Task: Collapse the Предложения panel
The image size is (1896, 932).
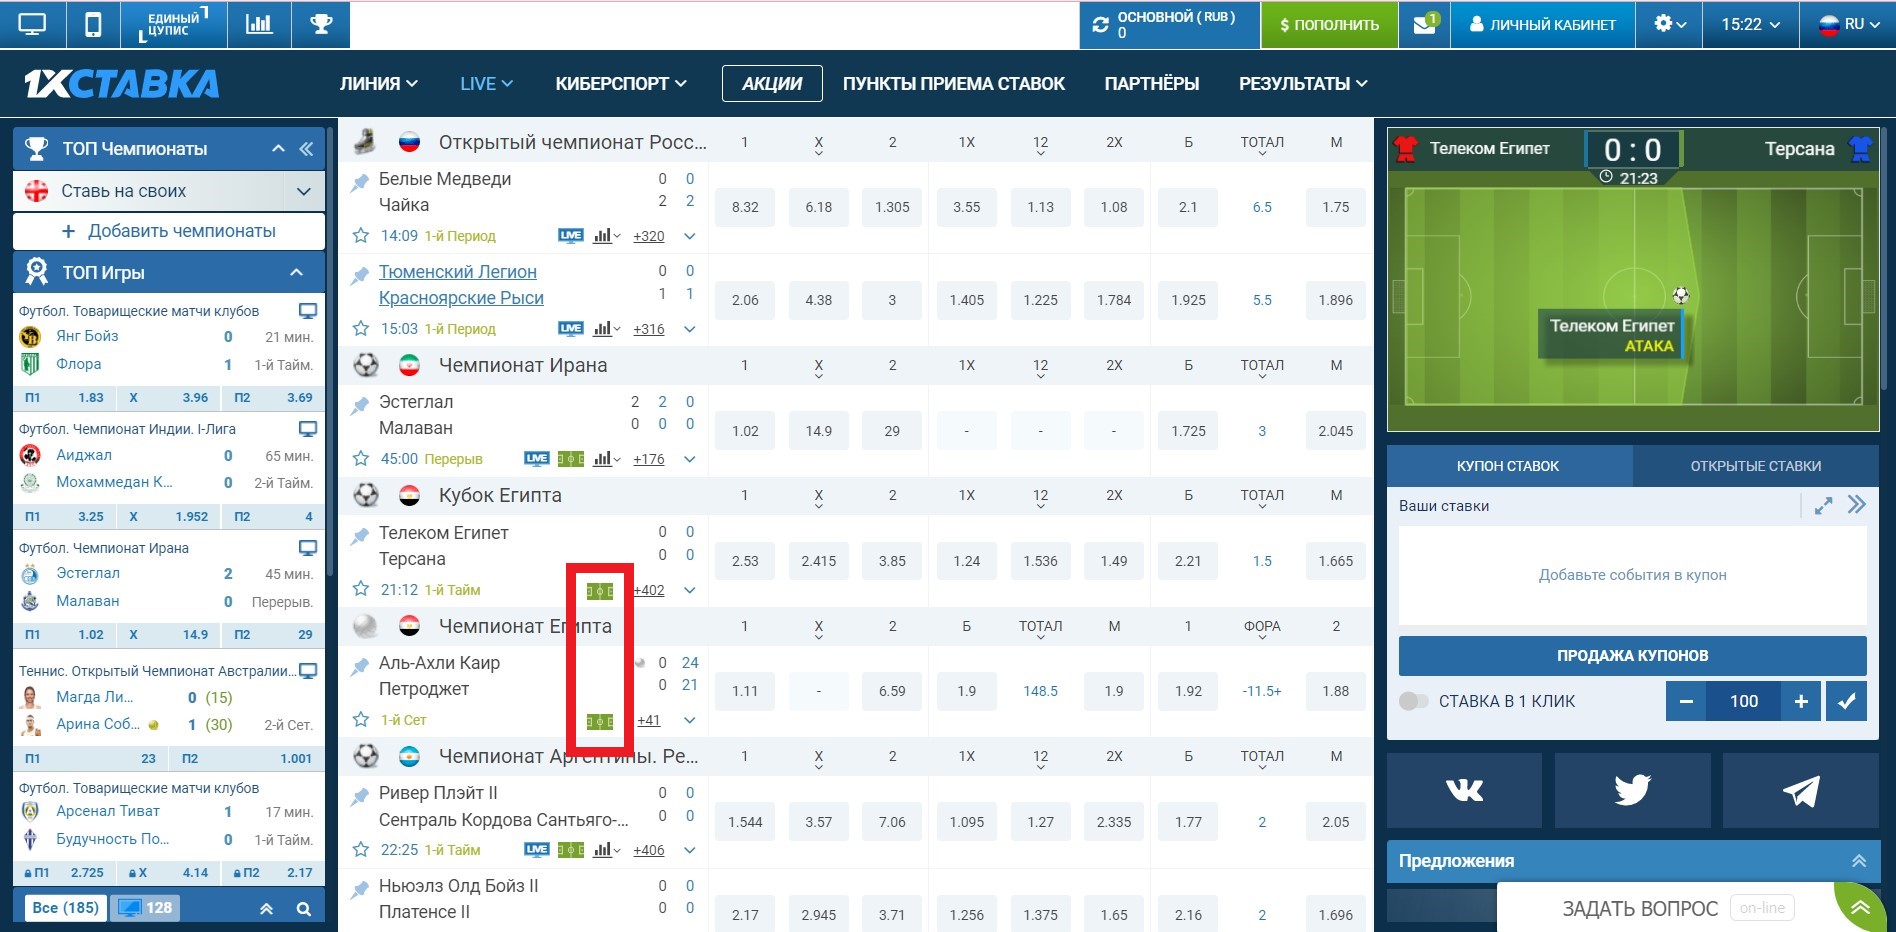Action: 1858,861
